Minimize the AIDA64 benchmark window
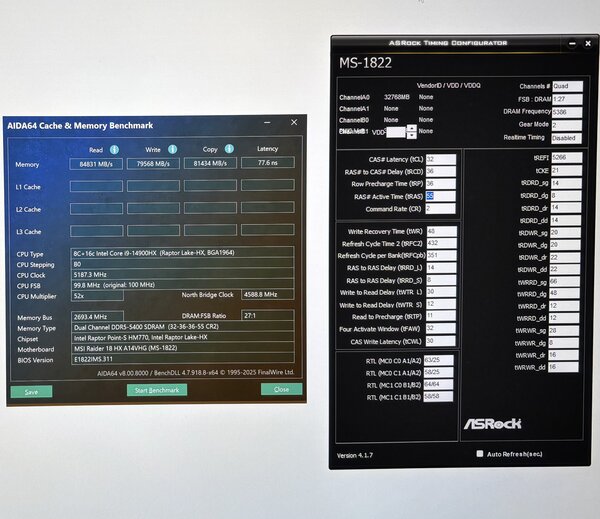600x519 pixels. [x=267, y=122]
